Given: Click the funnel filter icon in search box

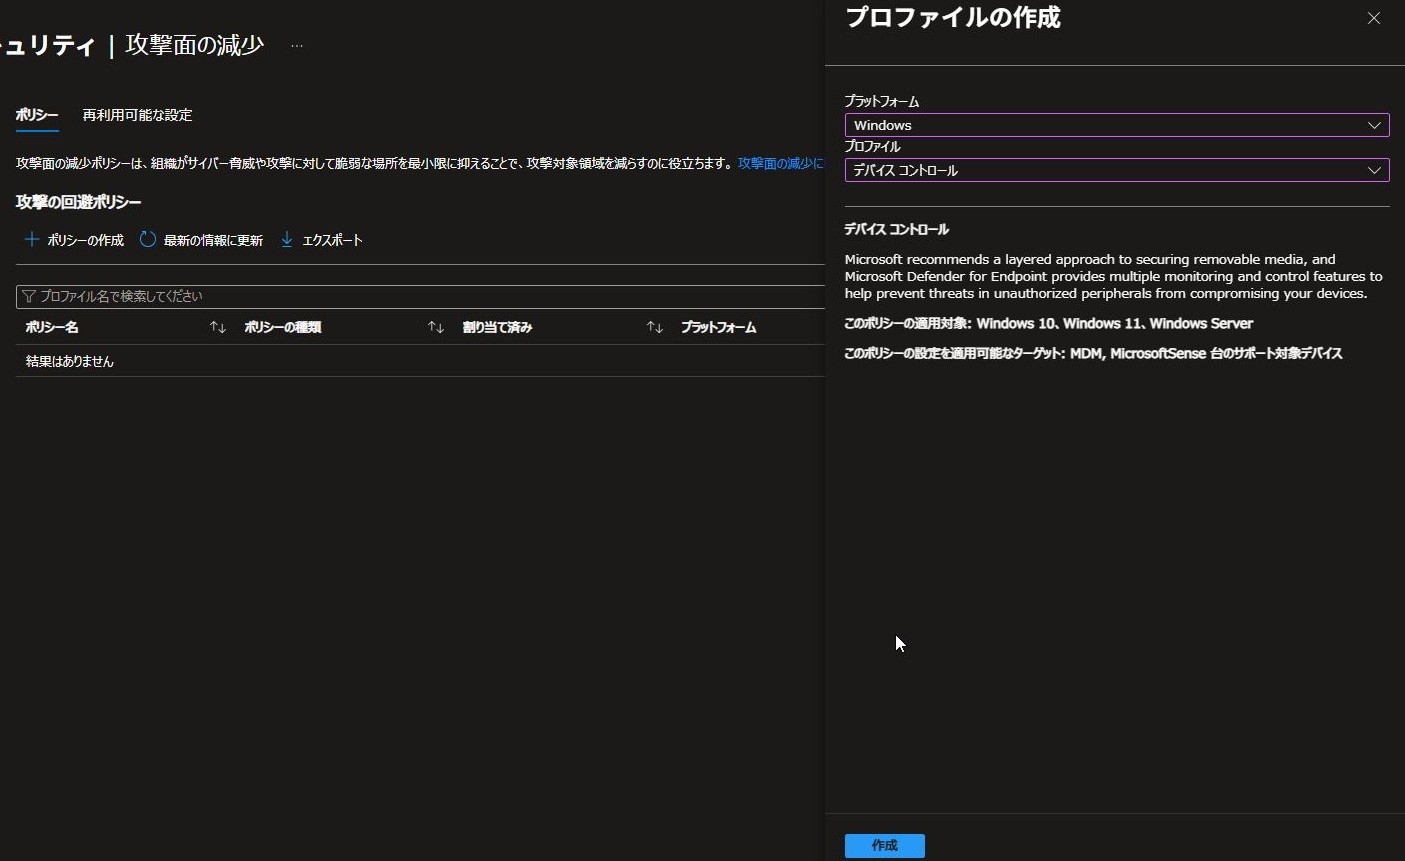Looking at the screenshot, I should coord(29,297).
